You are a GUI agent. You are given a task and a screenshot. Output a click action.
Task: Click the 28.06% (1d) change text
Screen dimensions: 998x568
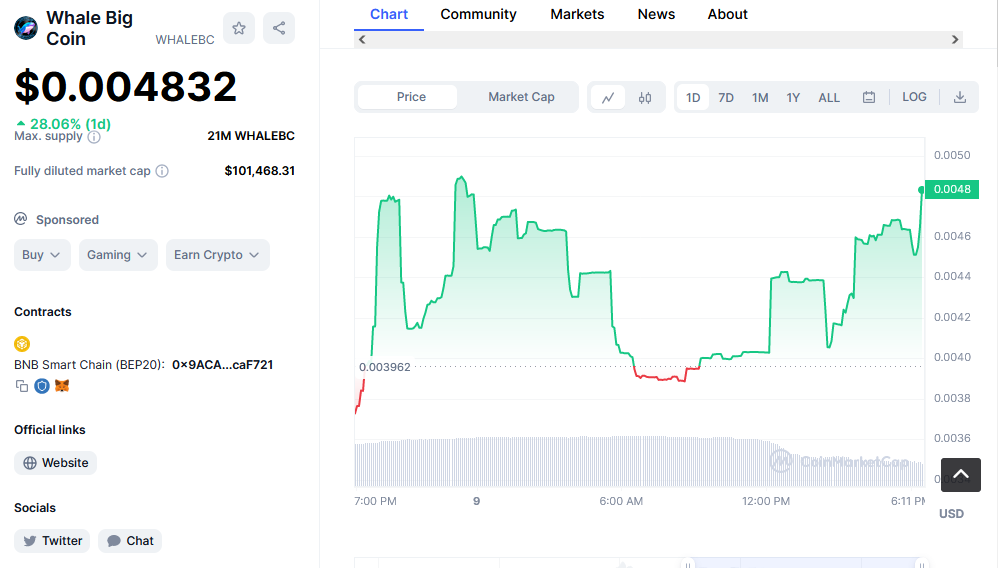coord(64,124)
